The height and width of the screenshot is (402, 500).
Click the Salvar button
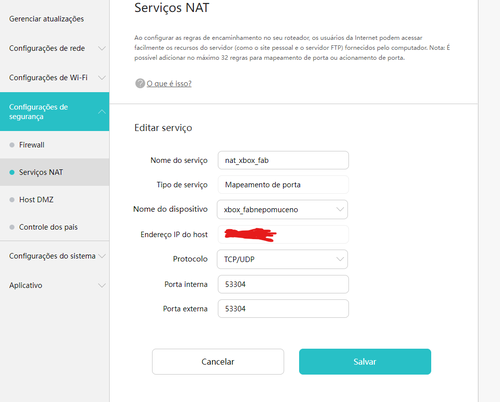(x=365, y=362)
